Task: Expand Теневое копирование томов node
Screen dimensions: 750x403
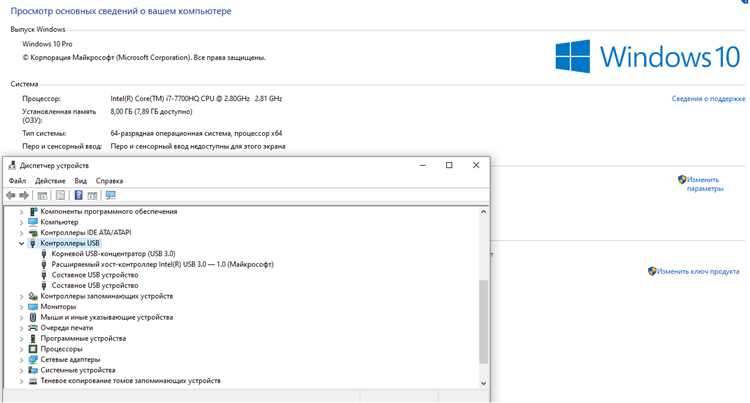Action: 21,381
